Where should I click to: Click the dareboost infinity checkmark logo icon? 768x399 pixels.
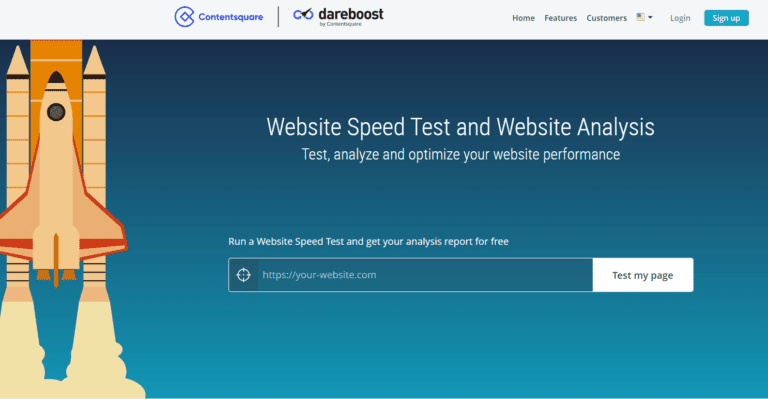pyautogui.click(x=303, y=14)
